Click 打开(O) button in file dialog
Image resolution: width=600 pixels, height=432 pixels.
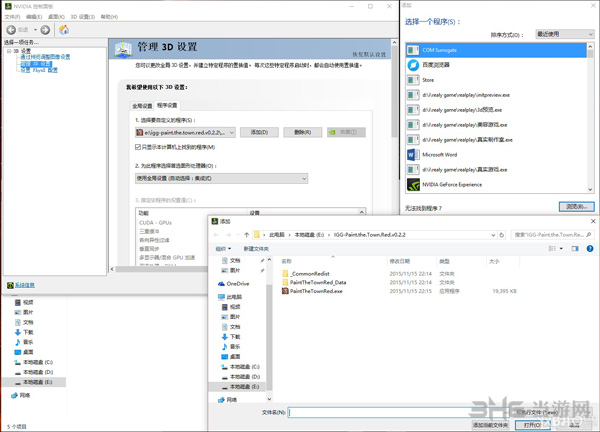pos(532,425)
